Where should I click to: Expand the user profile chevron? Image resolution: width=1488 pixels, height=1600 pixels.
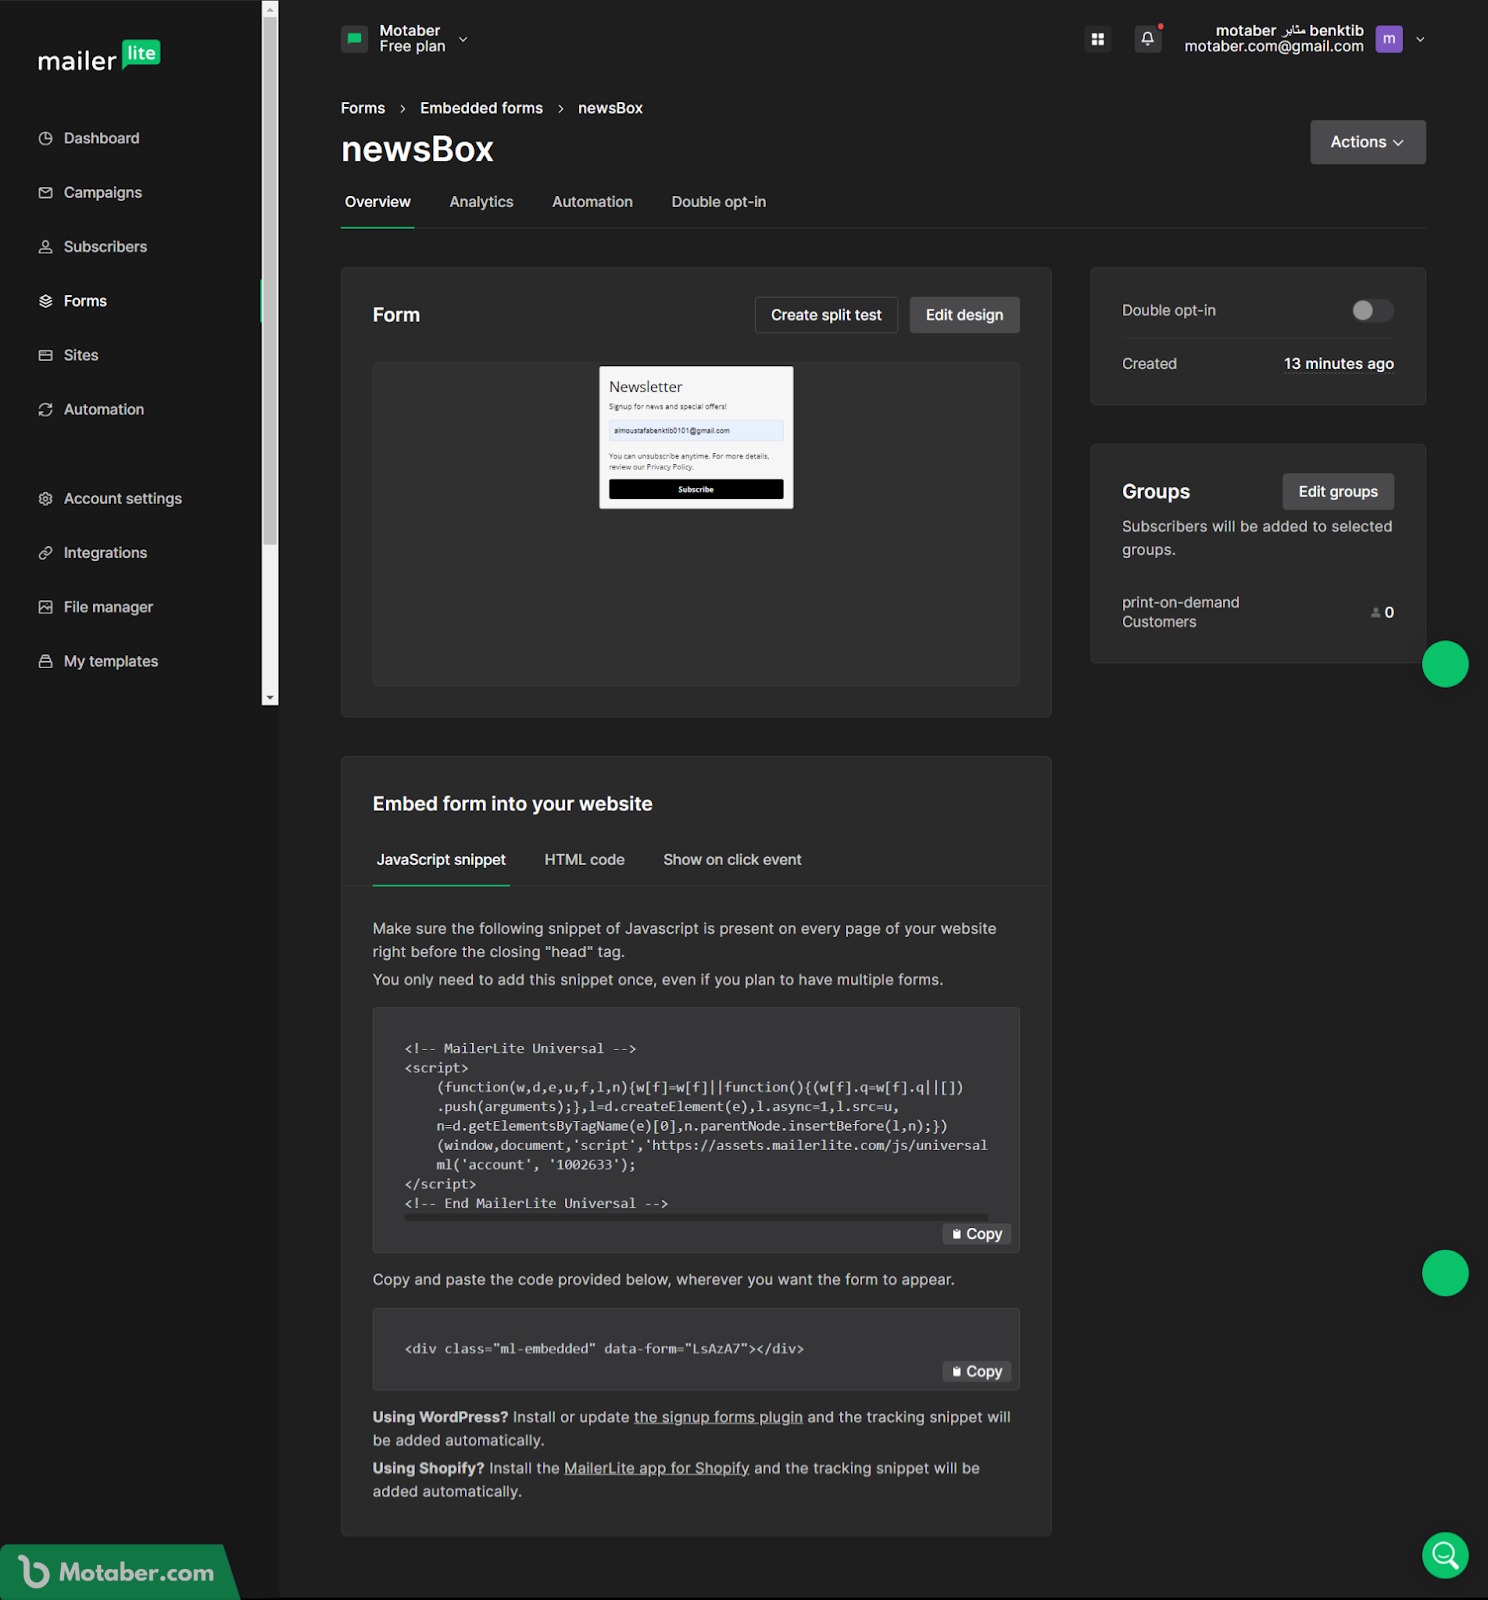pos(1420,39)
